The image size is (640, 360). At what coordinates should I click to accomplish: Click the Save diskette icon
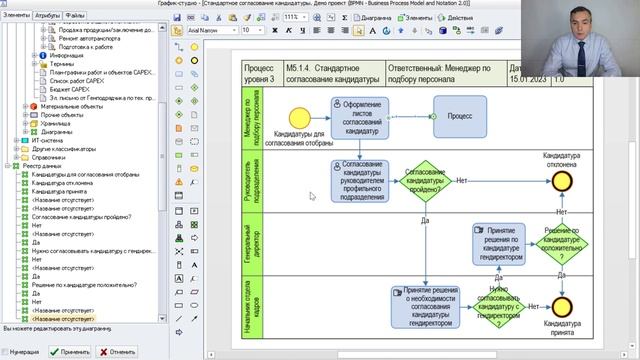pos(177,18)
